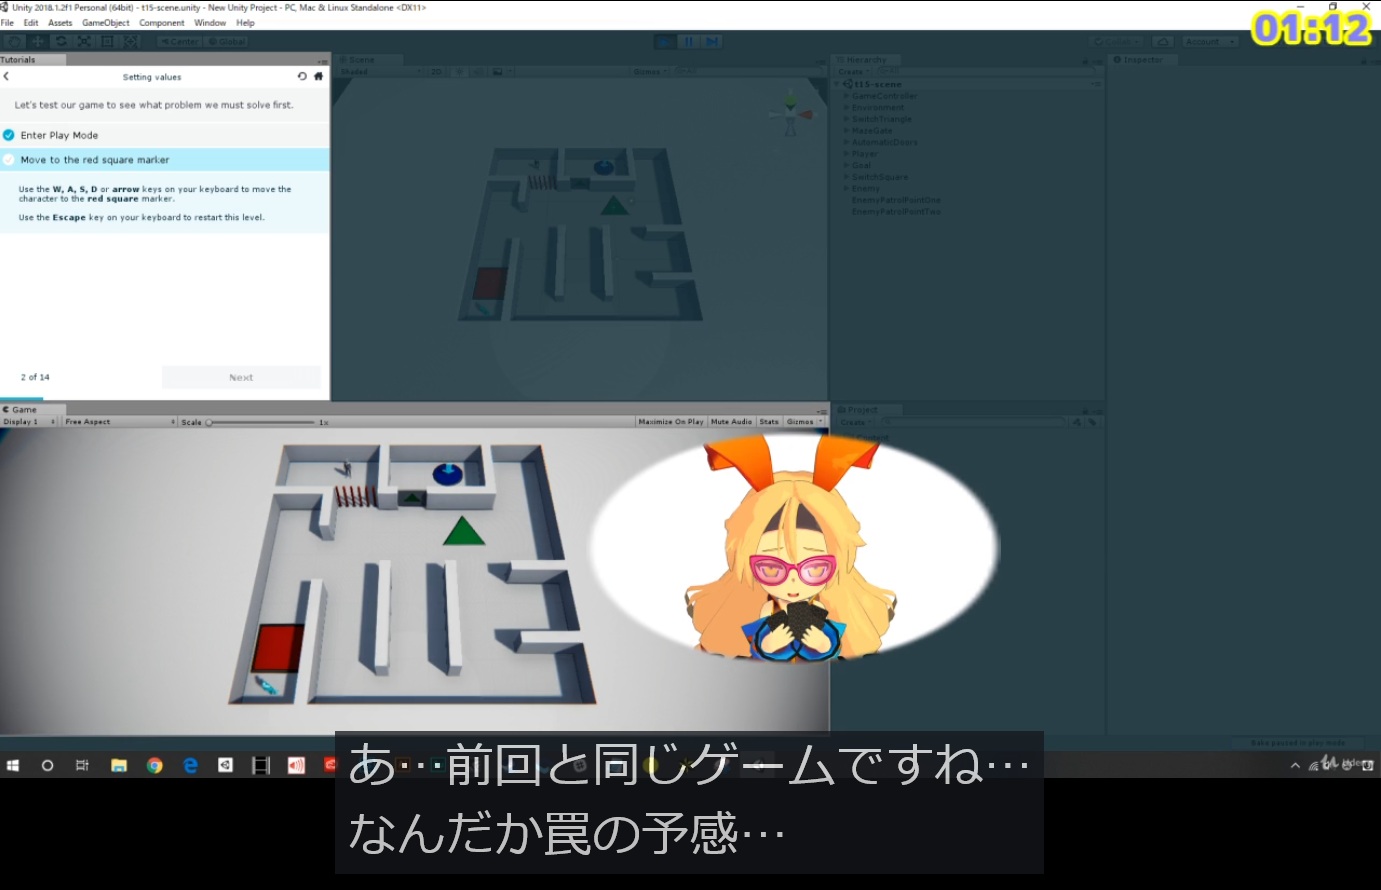This screenshot has width=1381, height=890.
Task: Expand the Player object in Hierarchy
Action: [847, 154]
